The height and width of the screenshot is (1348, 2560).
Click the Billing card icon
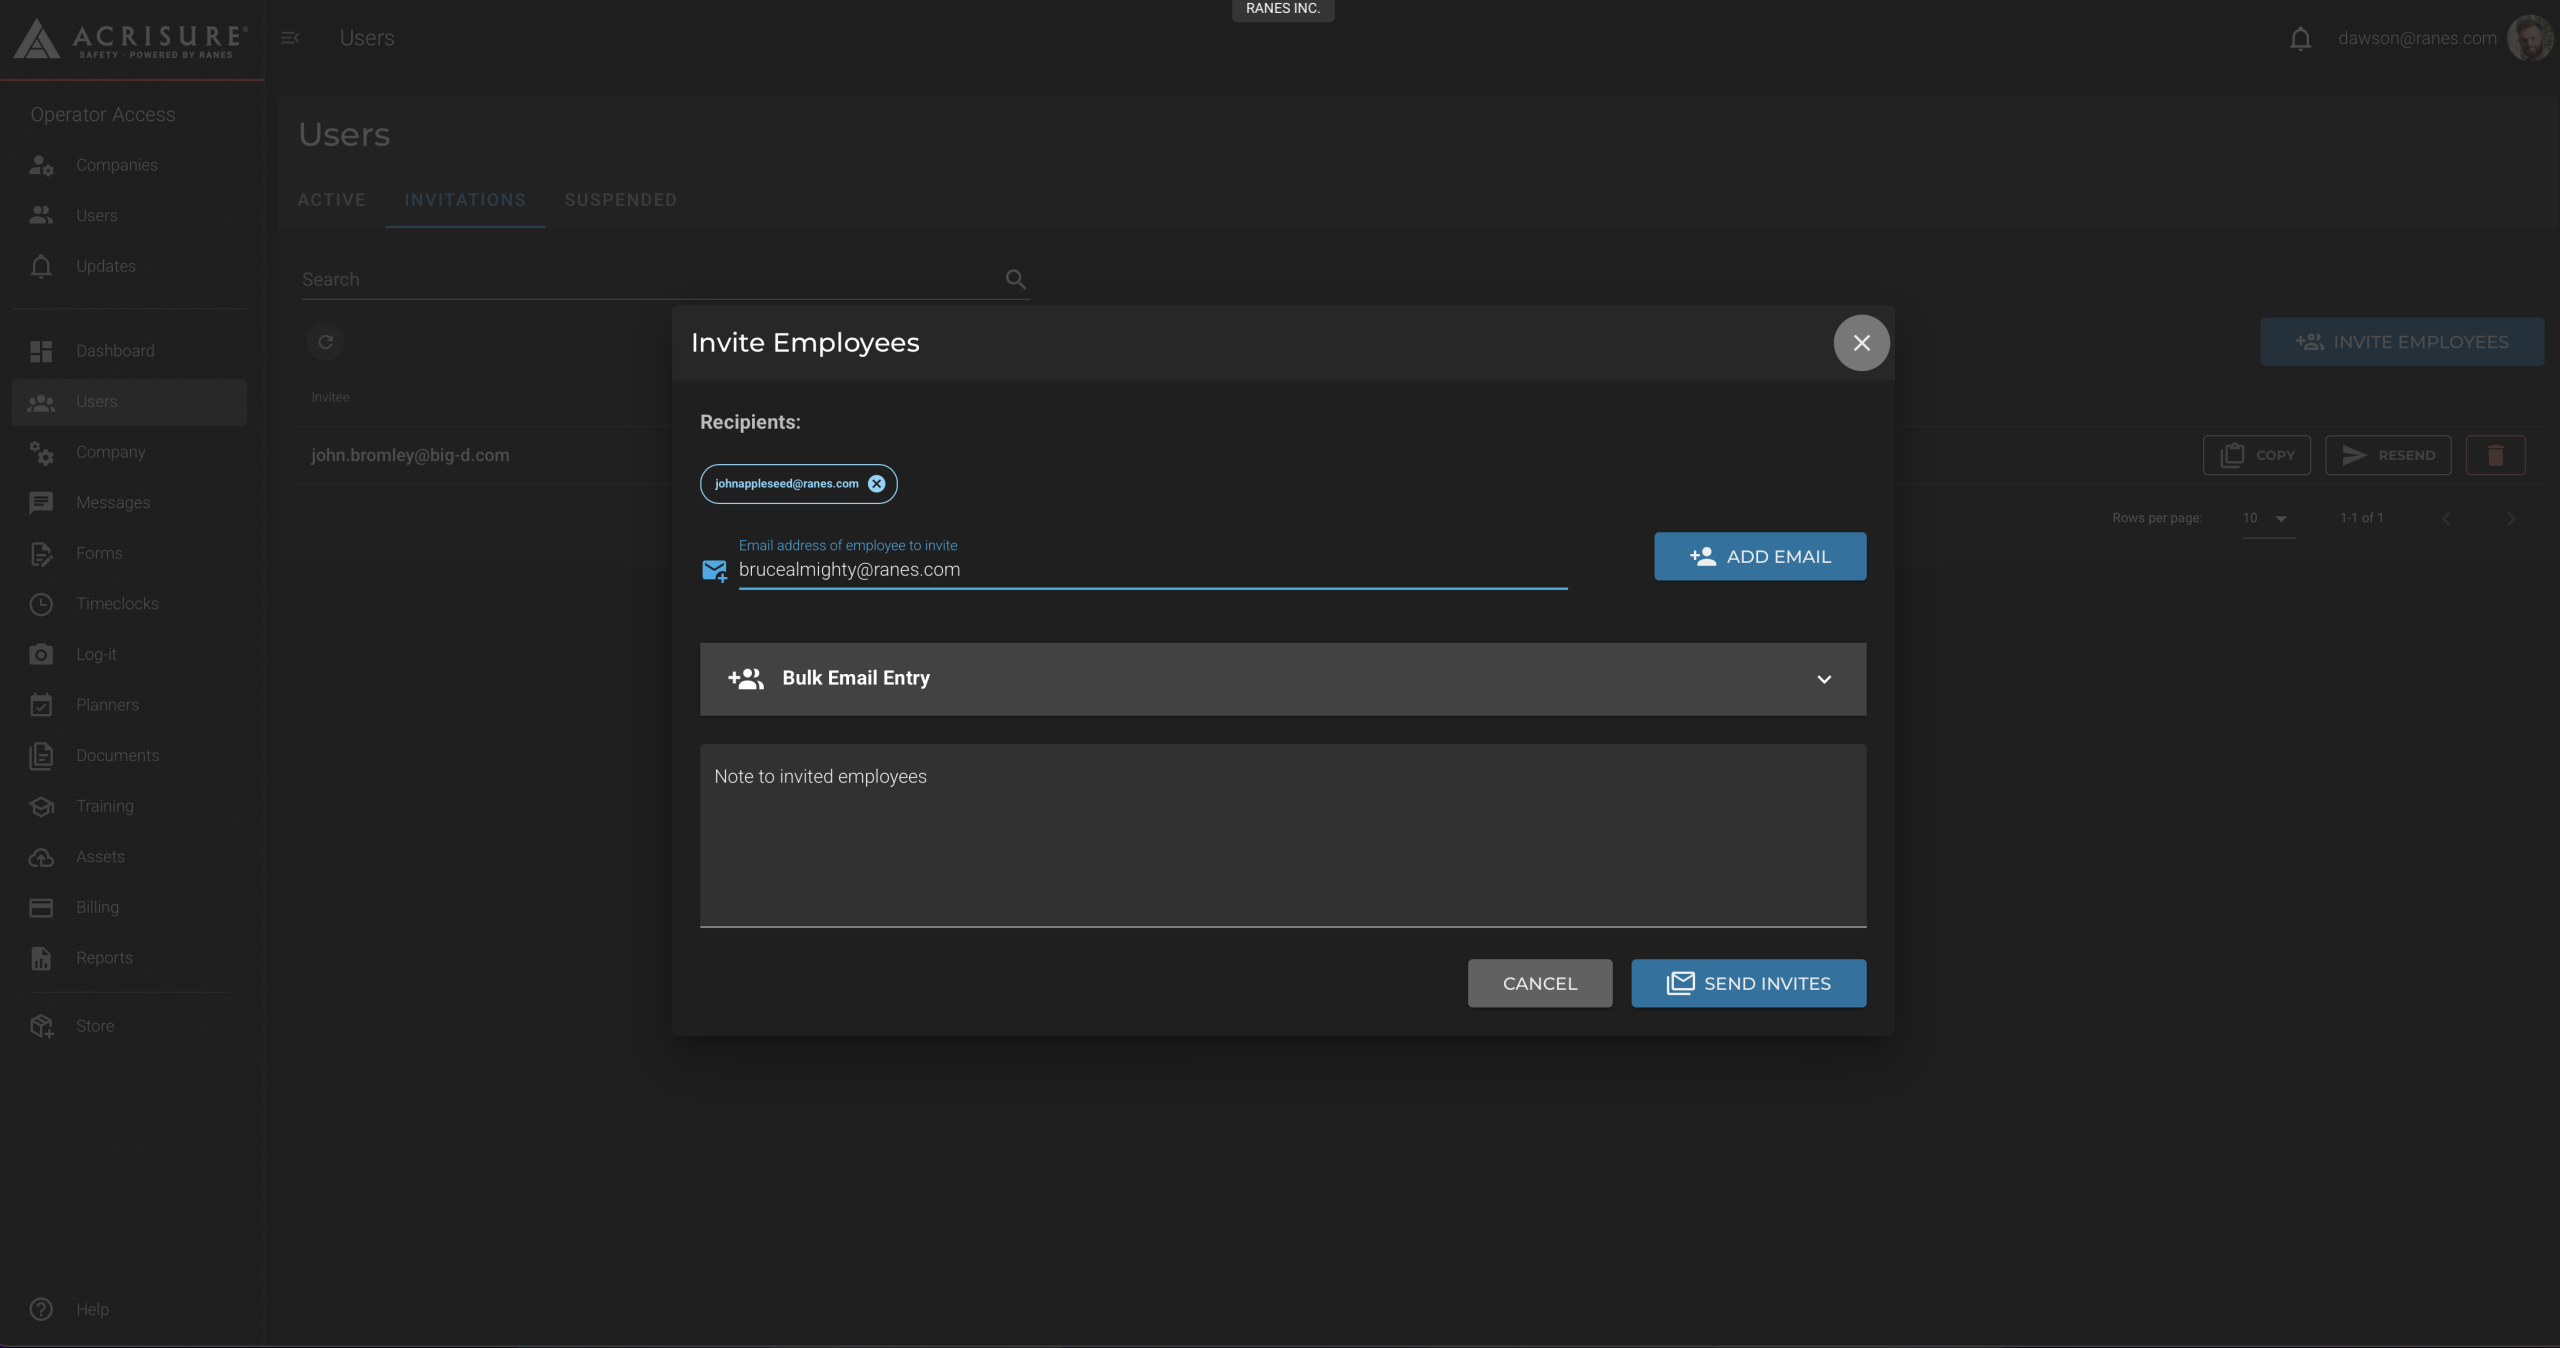[41, 908]
